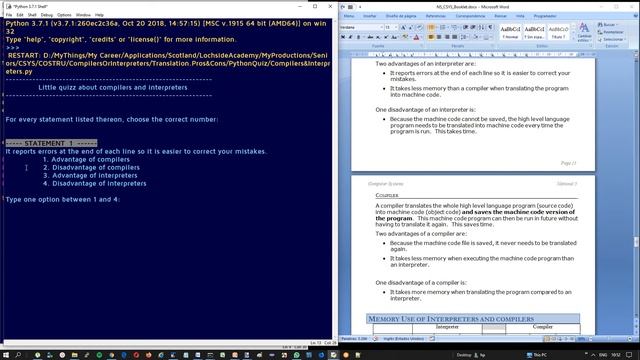The image size is (640, 360).
Task: Open the File menu in Python Shell
Action: 9,15
